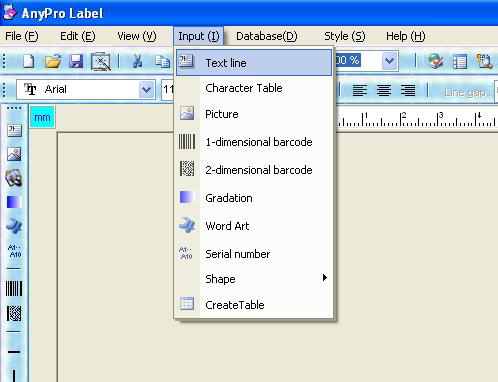Align text to the right
498x382 pixels.
tap(408, 90)
